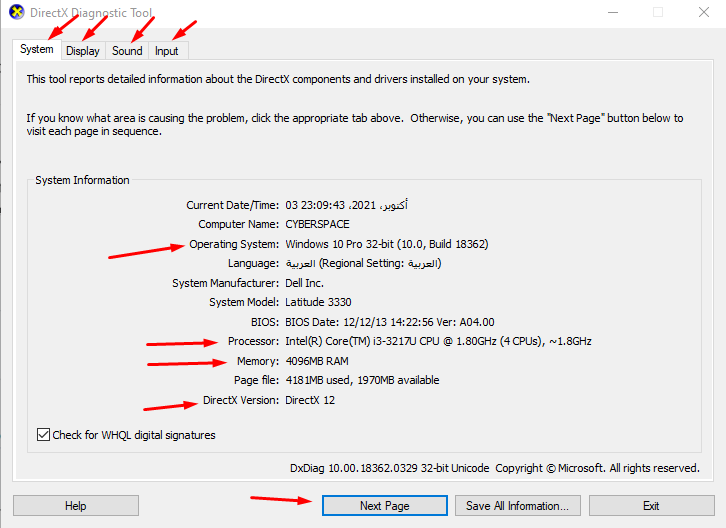Screen dimensions: 726x528
Task: Click the DxDiag 10.00.18362.0329 version text
Action: tap(389, 468)
